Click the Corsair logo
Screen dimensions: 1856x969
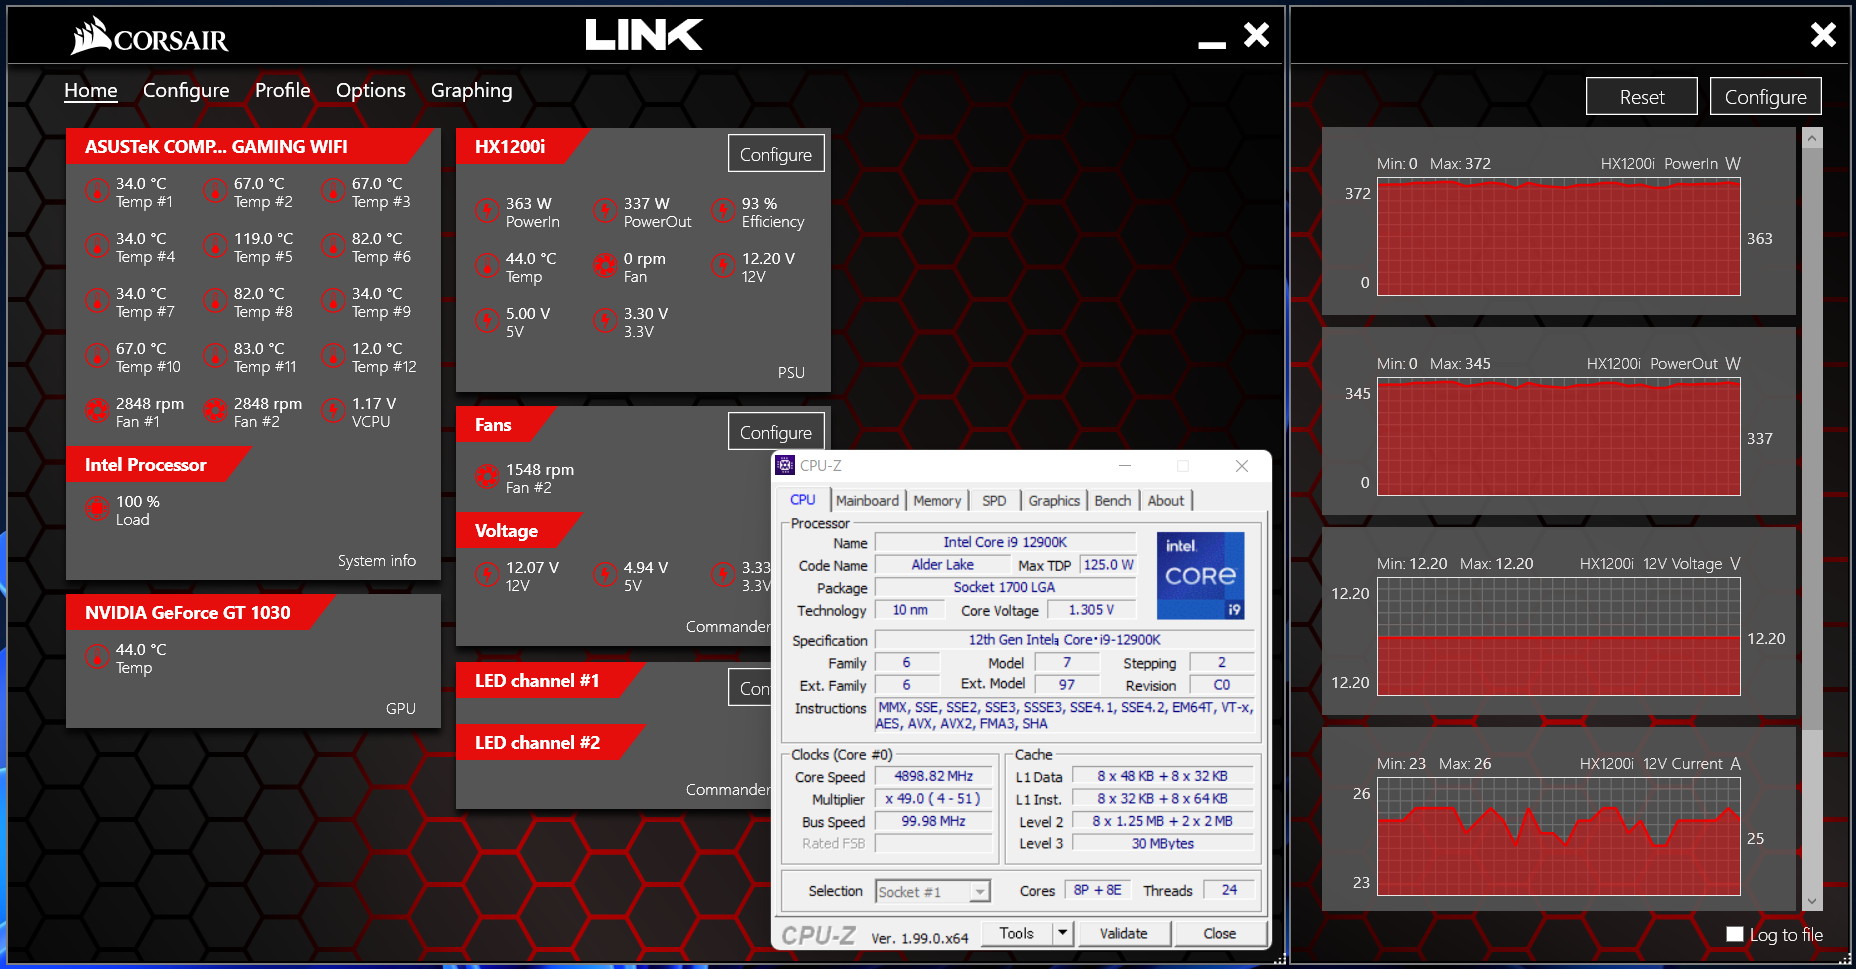[x=150, y=36]
